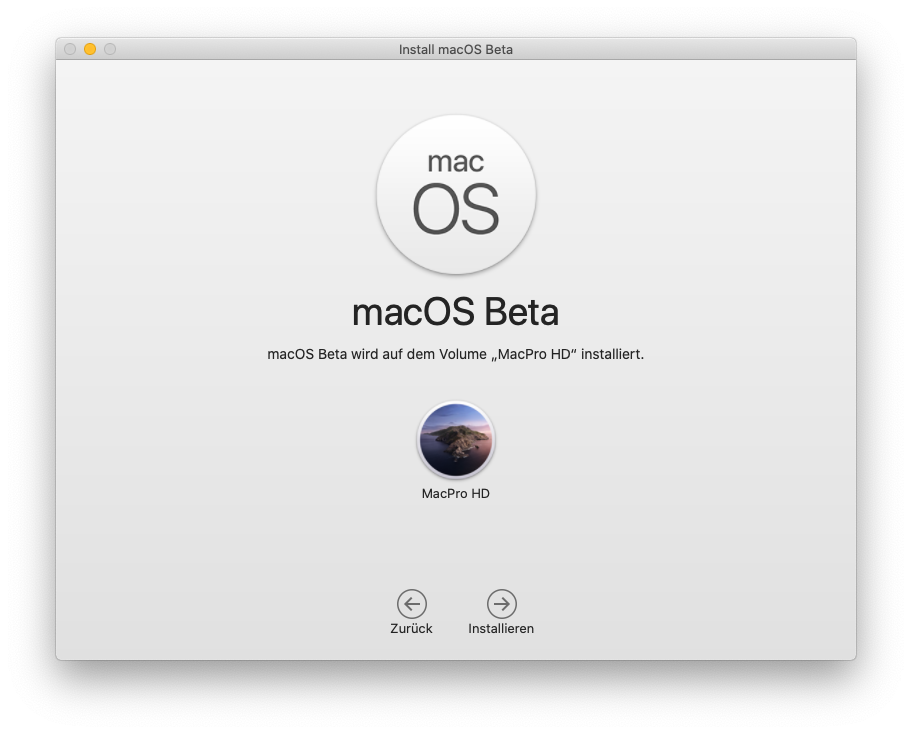Click the volume installation message sentence
The width and height of the screenshot is (912, 734).
tap(455, 354)
